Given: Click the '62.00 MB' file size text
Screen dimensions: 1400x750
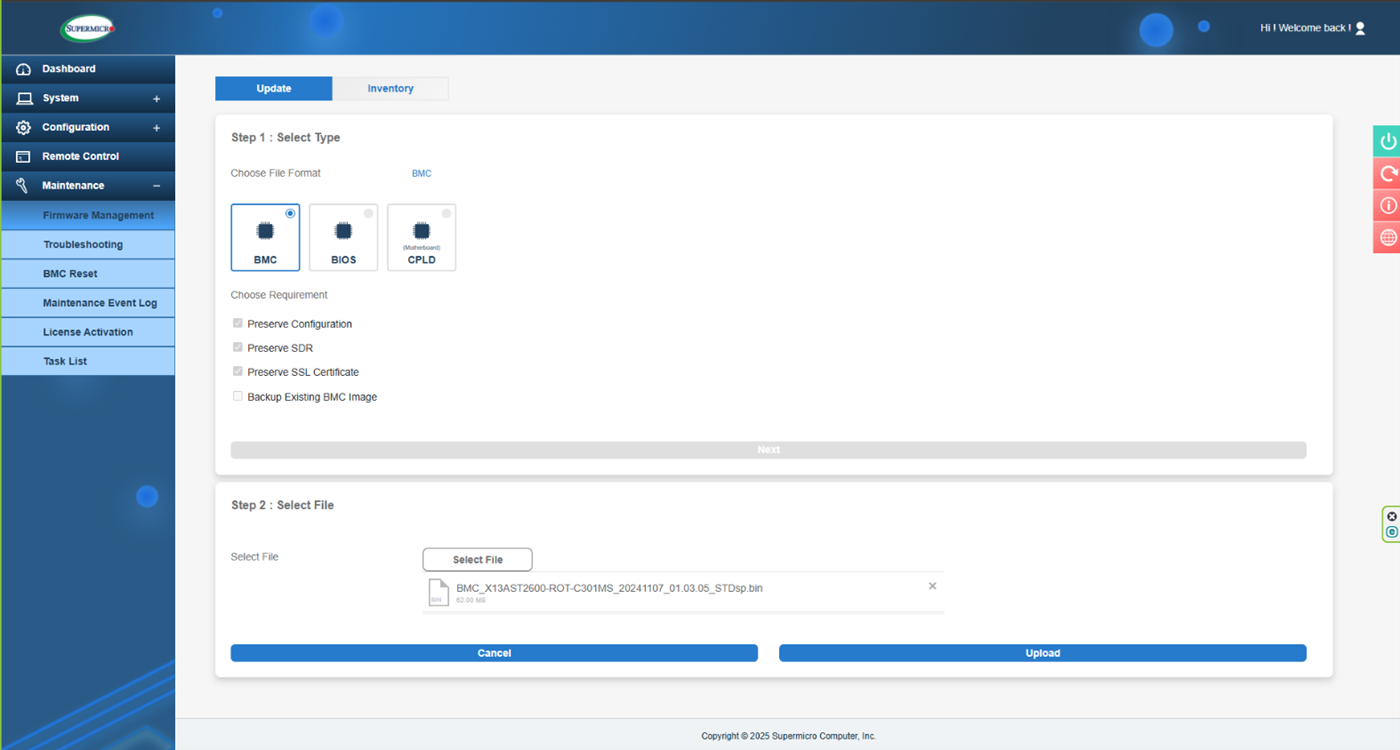Looking at the screenshot, I should pos(471,601).
